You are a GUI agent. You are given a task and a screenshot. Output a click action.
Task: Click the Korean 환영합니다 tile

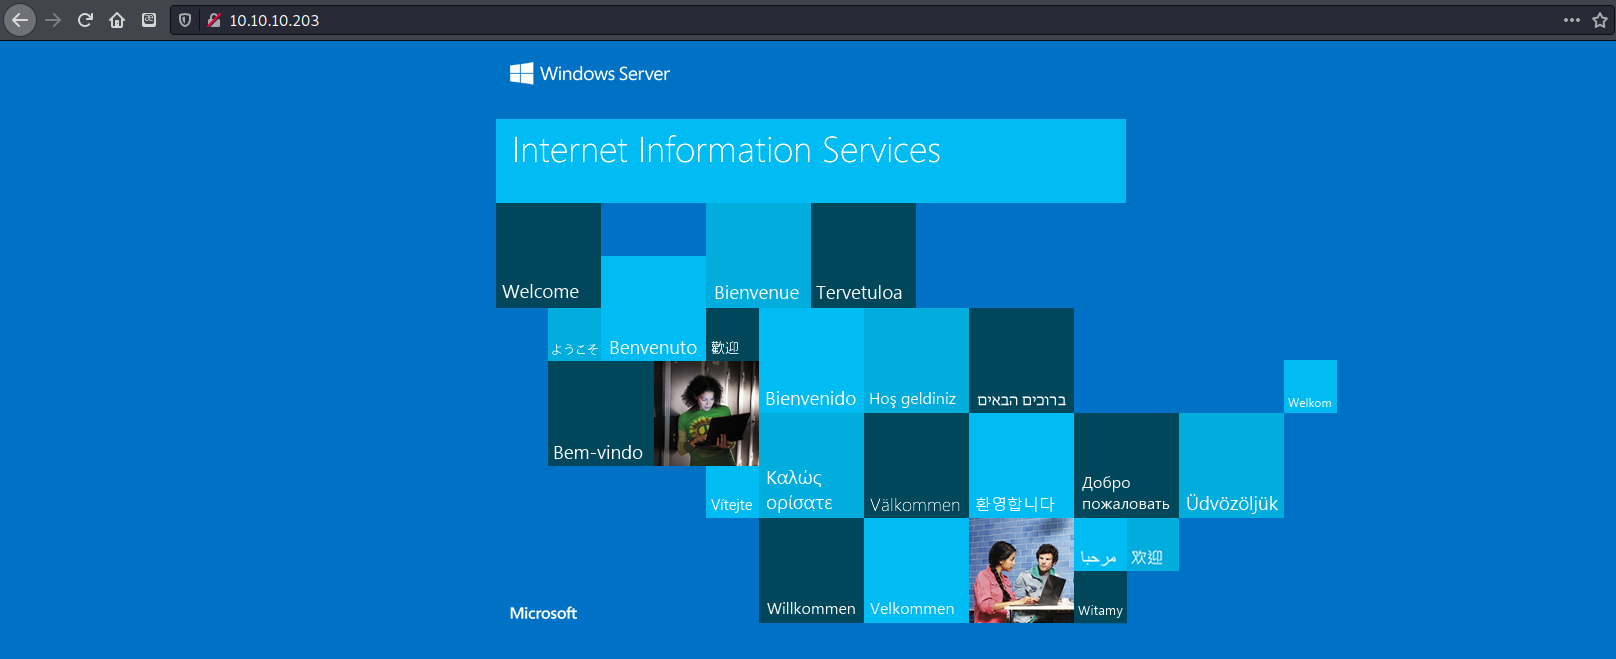[x=1021, y=465]
